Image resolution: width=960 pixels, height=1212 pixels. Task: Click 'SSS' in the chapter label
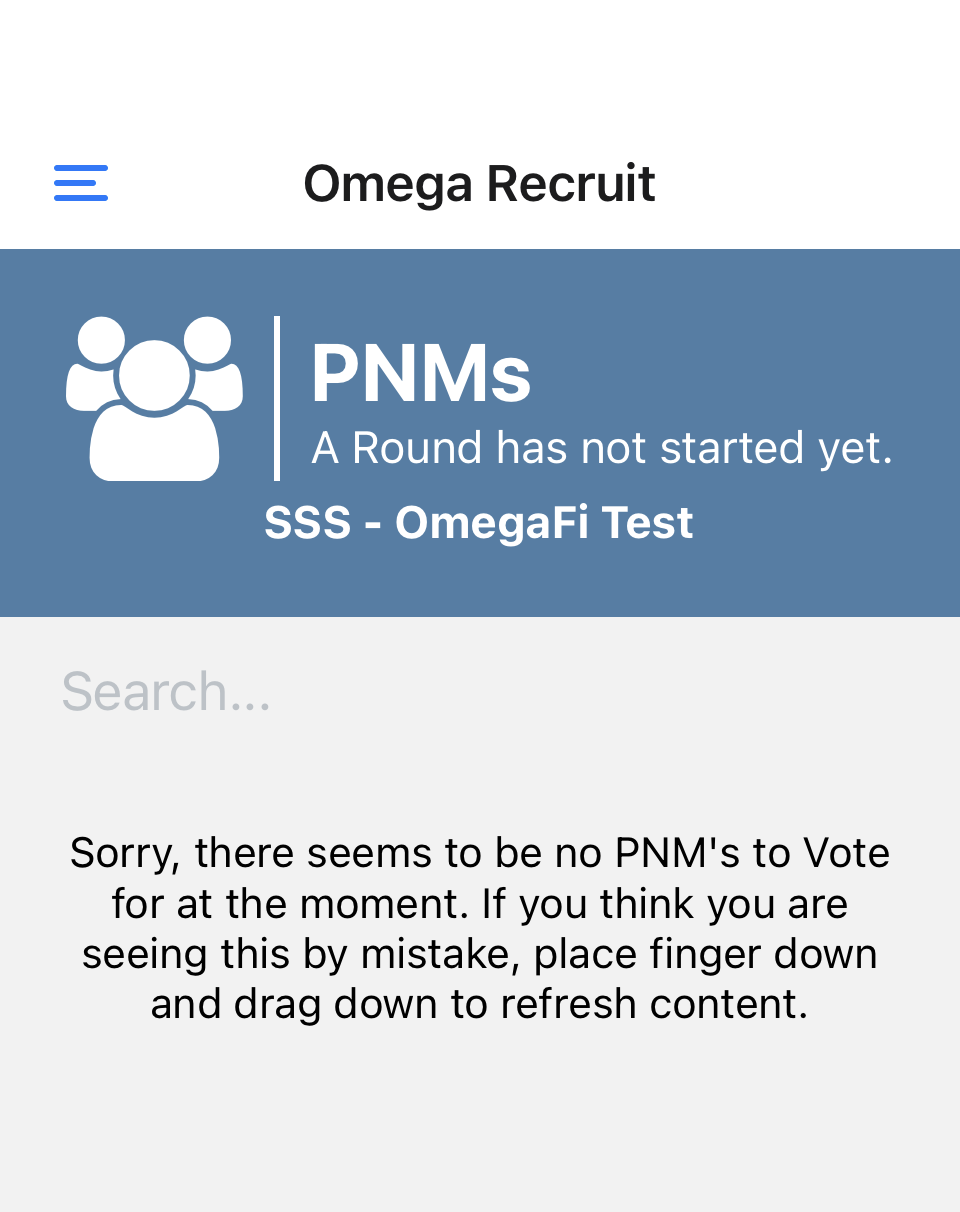point(308,523)
